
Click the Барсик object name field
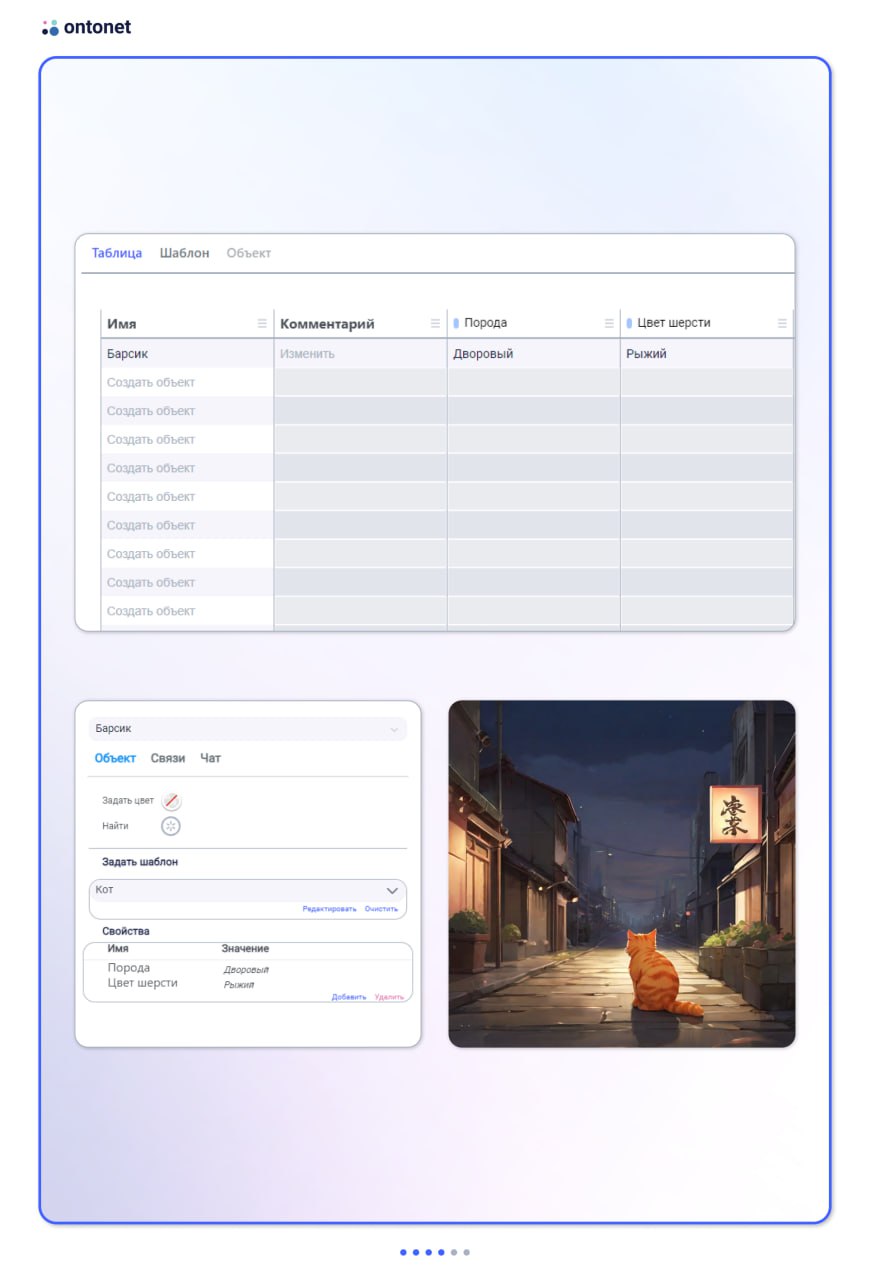pos(248,729)
